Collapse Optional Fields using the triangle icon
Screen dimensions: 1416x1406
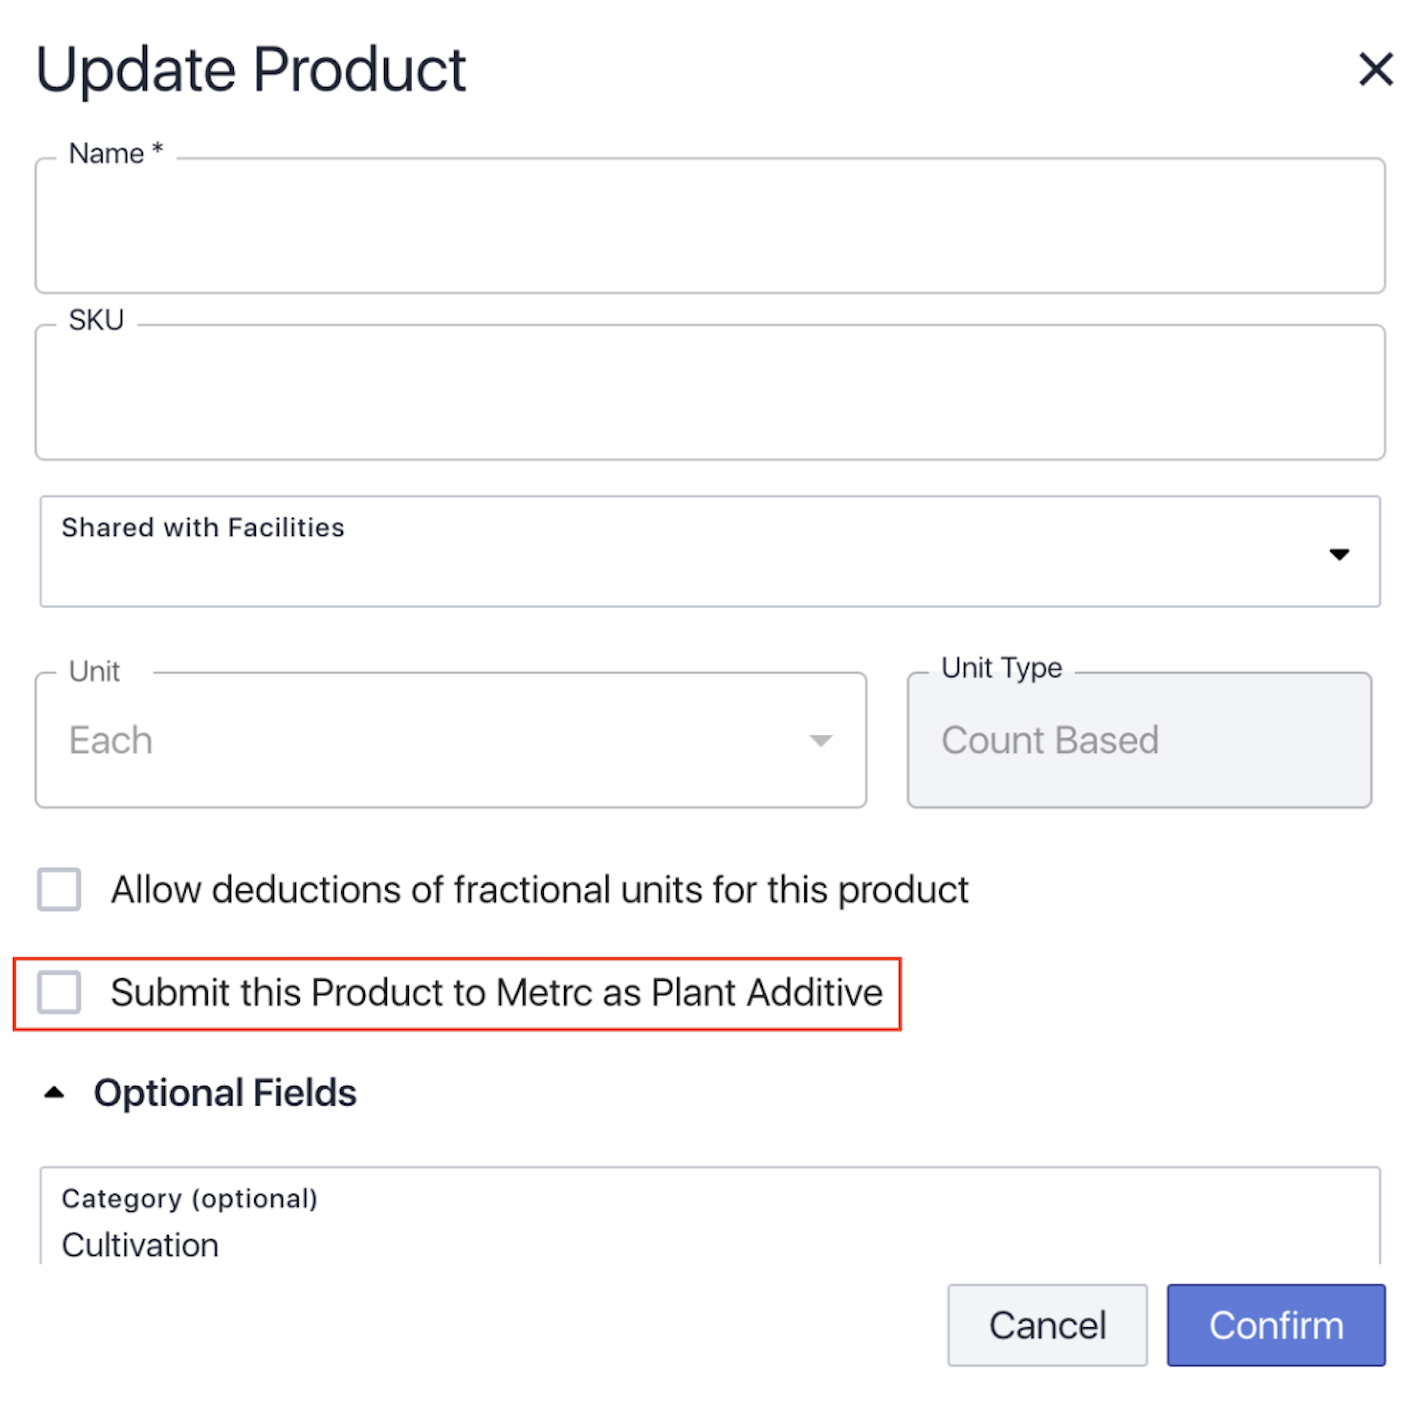click(x=55, y=1093)
